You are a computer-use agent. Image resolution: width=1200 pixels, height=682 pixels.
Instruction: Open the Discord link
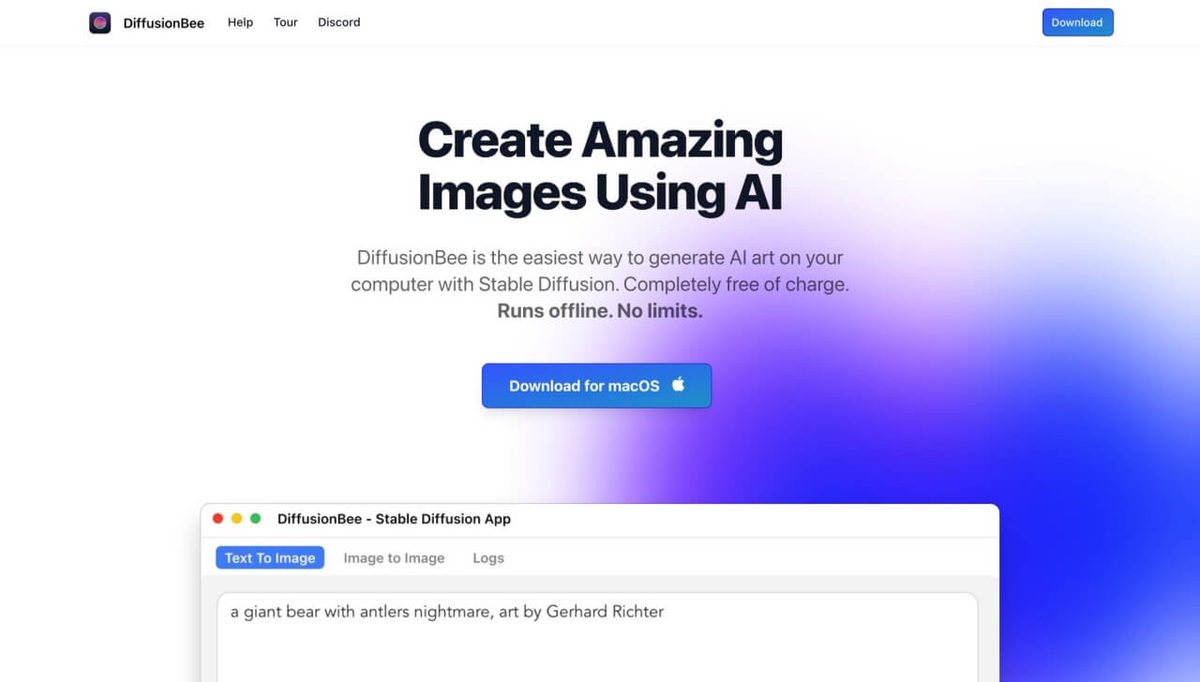pos(339,22)
